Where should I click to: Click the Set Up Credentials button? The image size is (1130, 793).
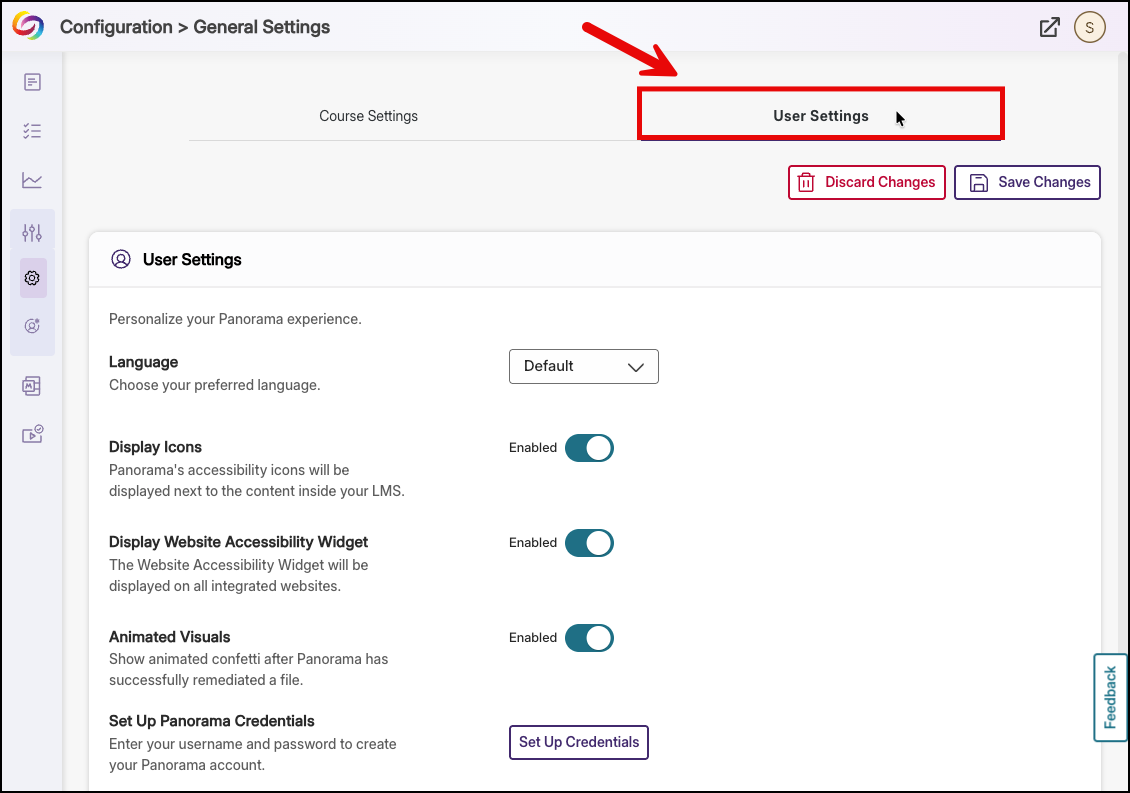pos(579,743)
